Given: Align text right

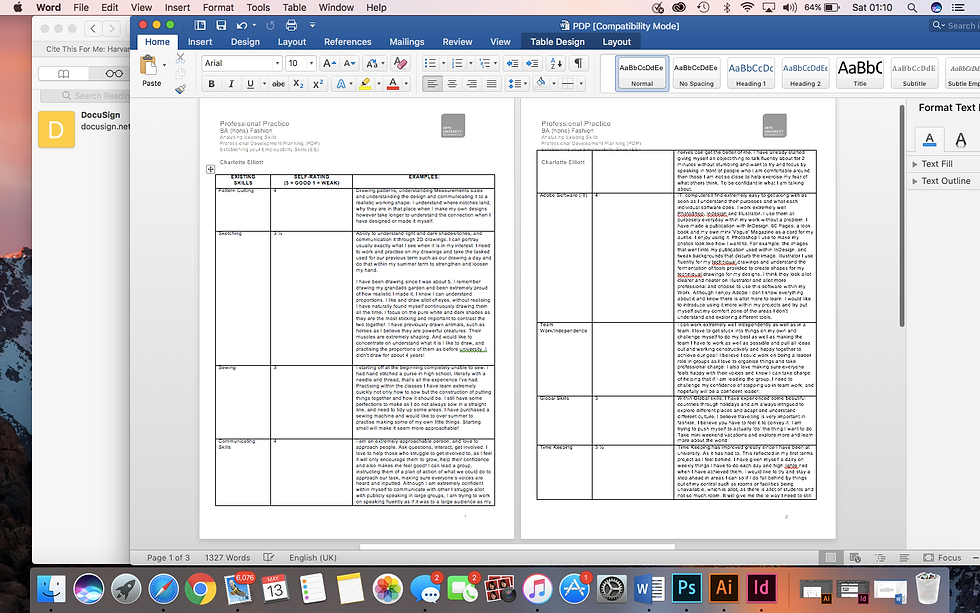Looking at the screenshot, I should [472, 84].
